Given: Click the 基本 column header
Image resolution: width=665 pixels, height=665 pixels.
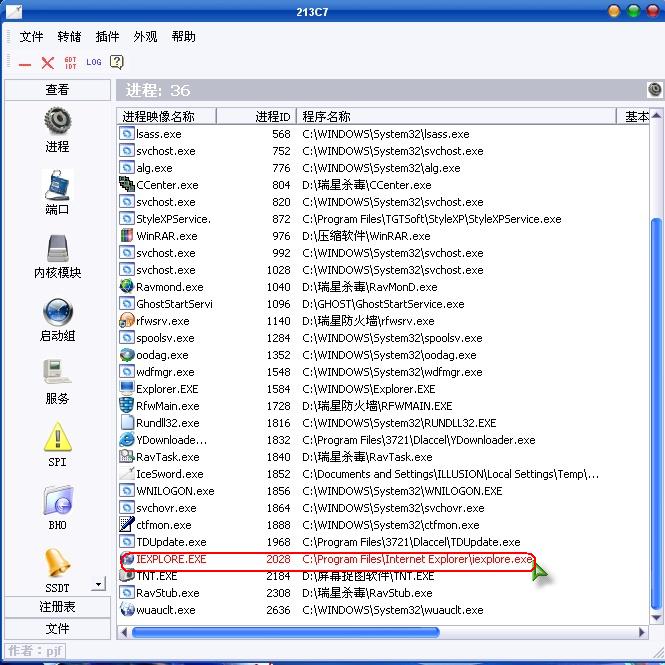Looking at the screenshot, I should (x=633, y=116).
